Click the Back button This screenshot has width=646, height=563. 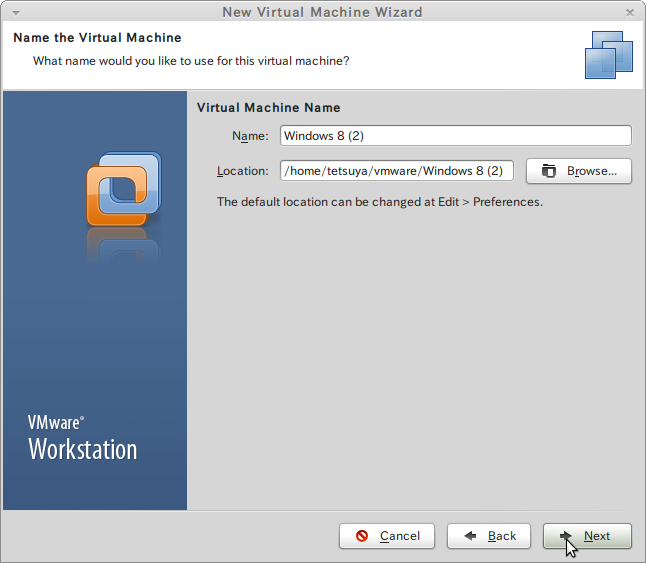489,536
